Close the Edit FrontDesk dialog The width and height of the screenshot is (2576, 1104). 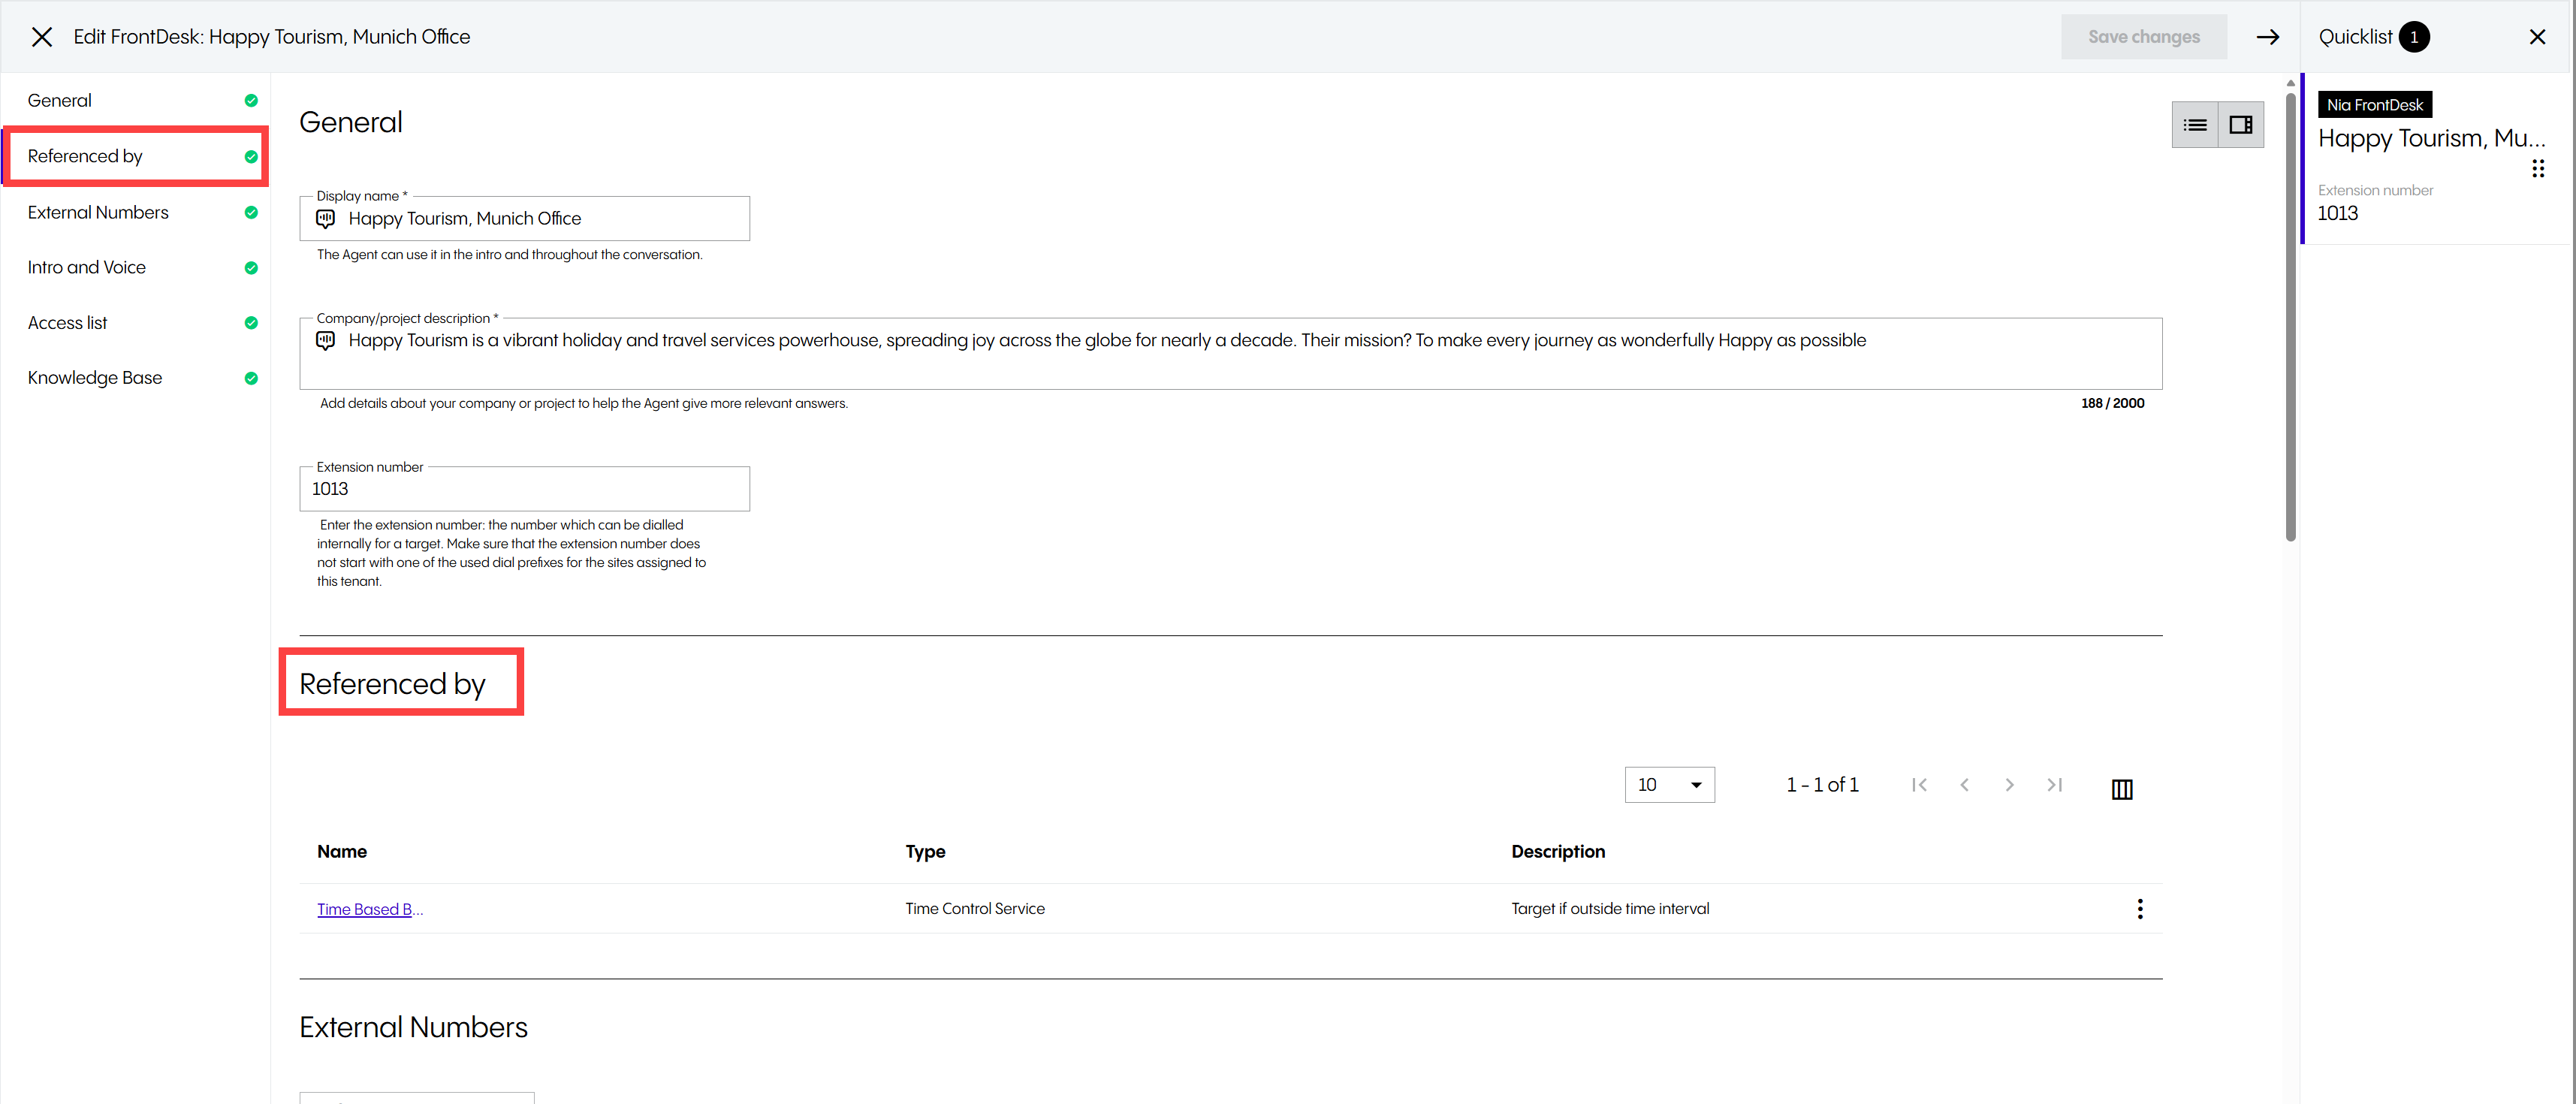click(x=41, y=37)
